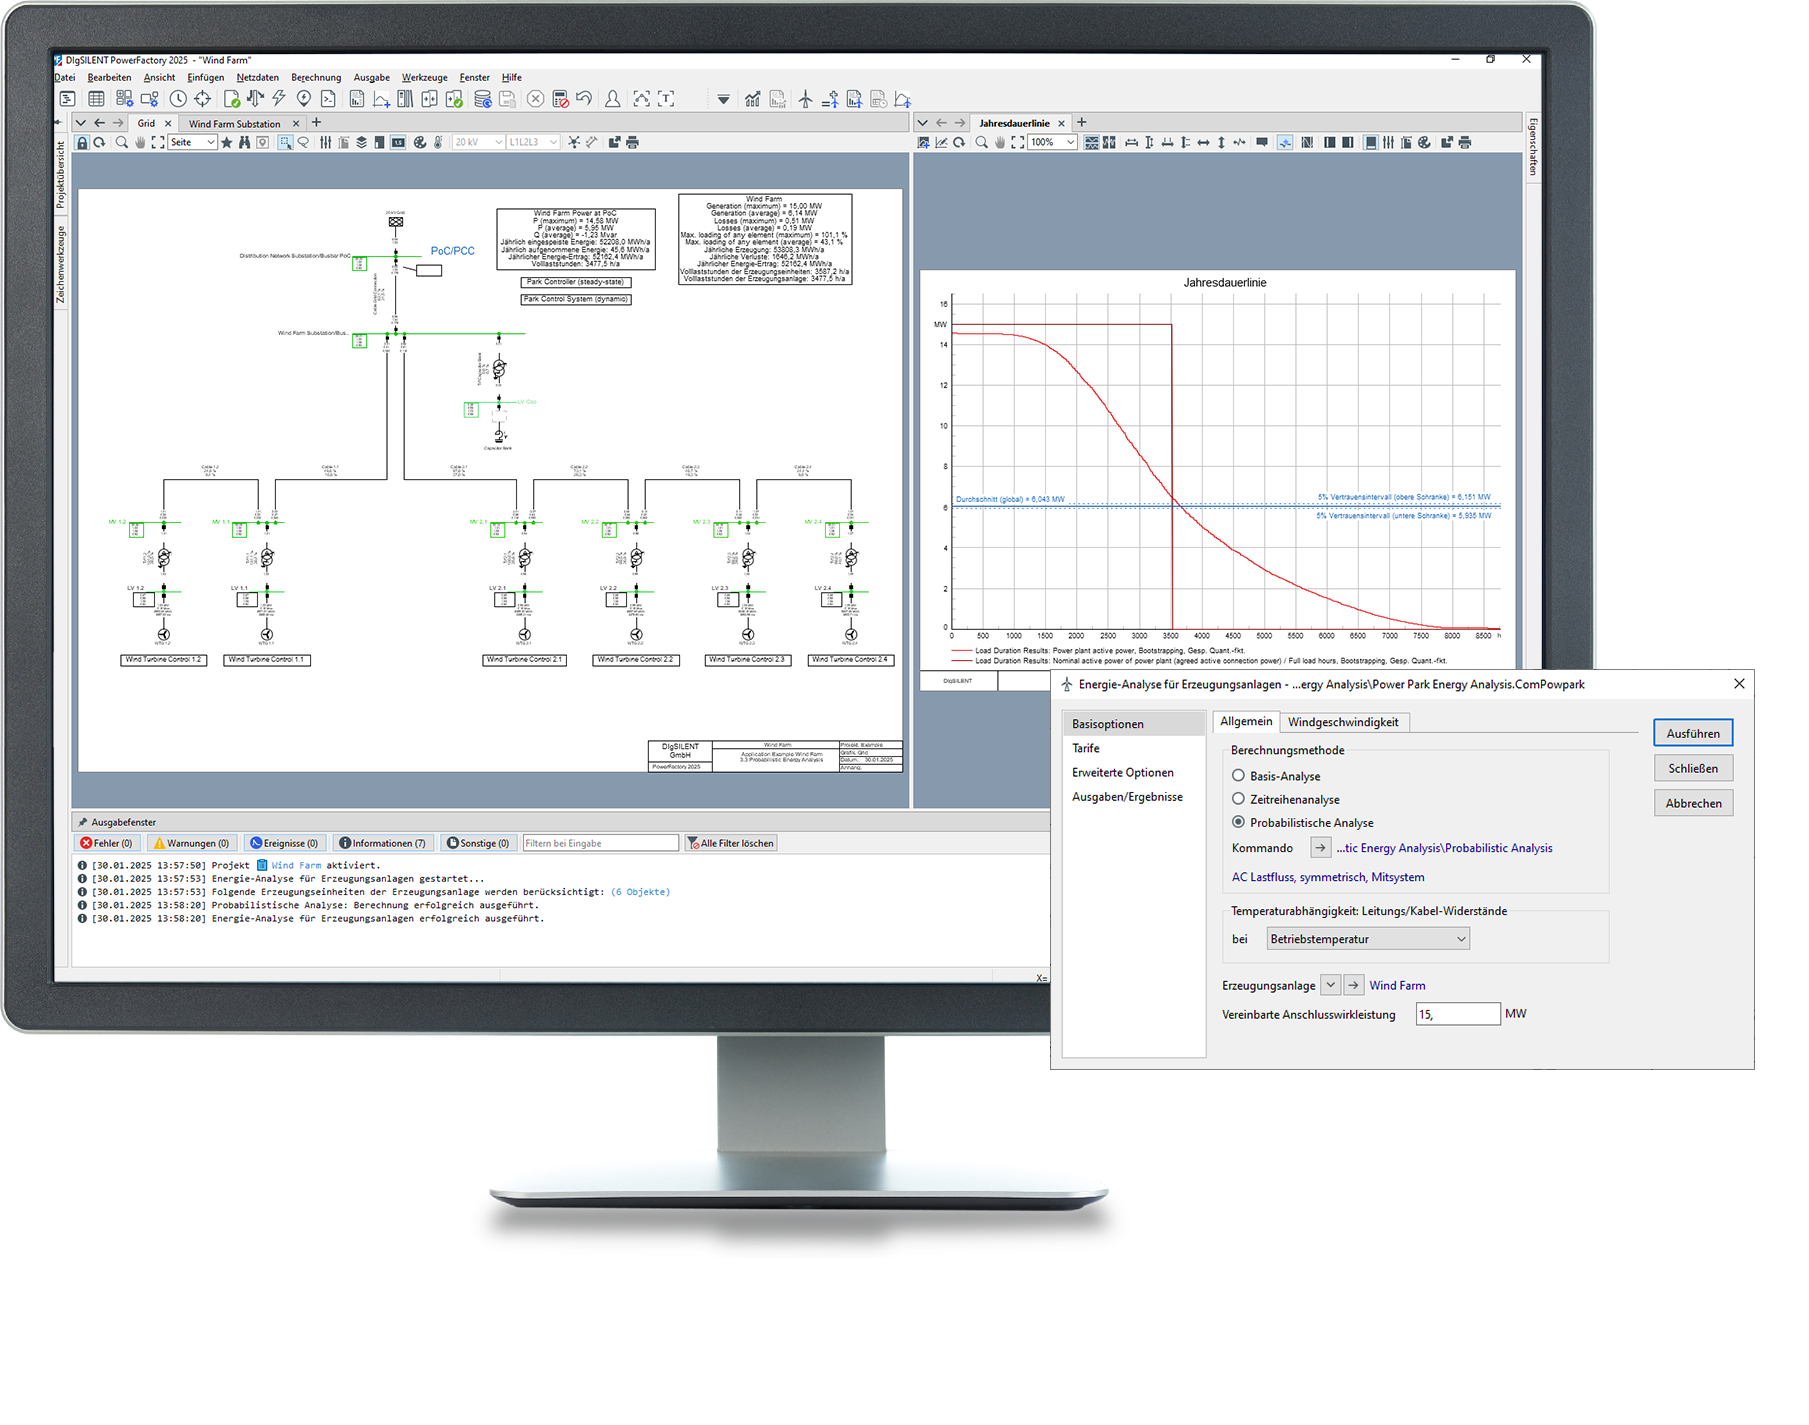Click the undo arrow icon in main toolbar
The image size is (1809, 1425).
point(584,98)
